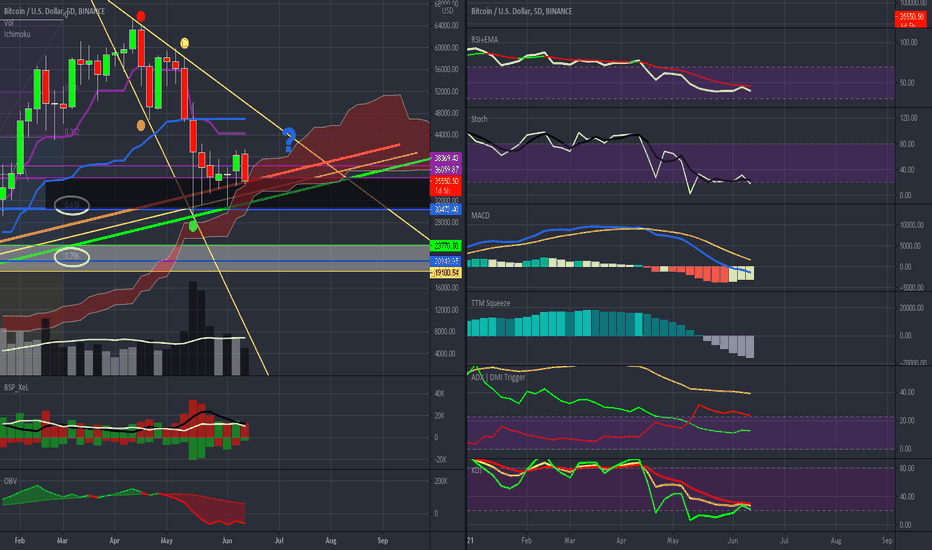Click the 21 year label on the indicator time axis
The width and height of the screenshot is (932, 550).
pyautogui.click(x=470, y=540)
